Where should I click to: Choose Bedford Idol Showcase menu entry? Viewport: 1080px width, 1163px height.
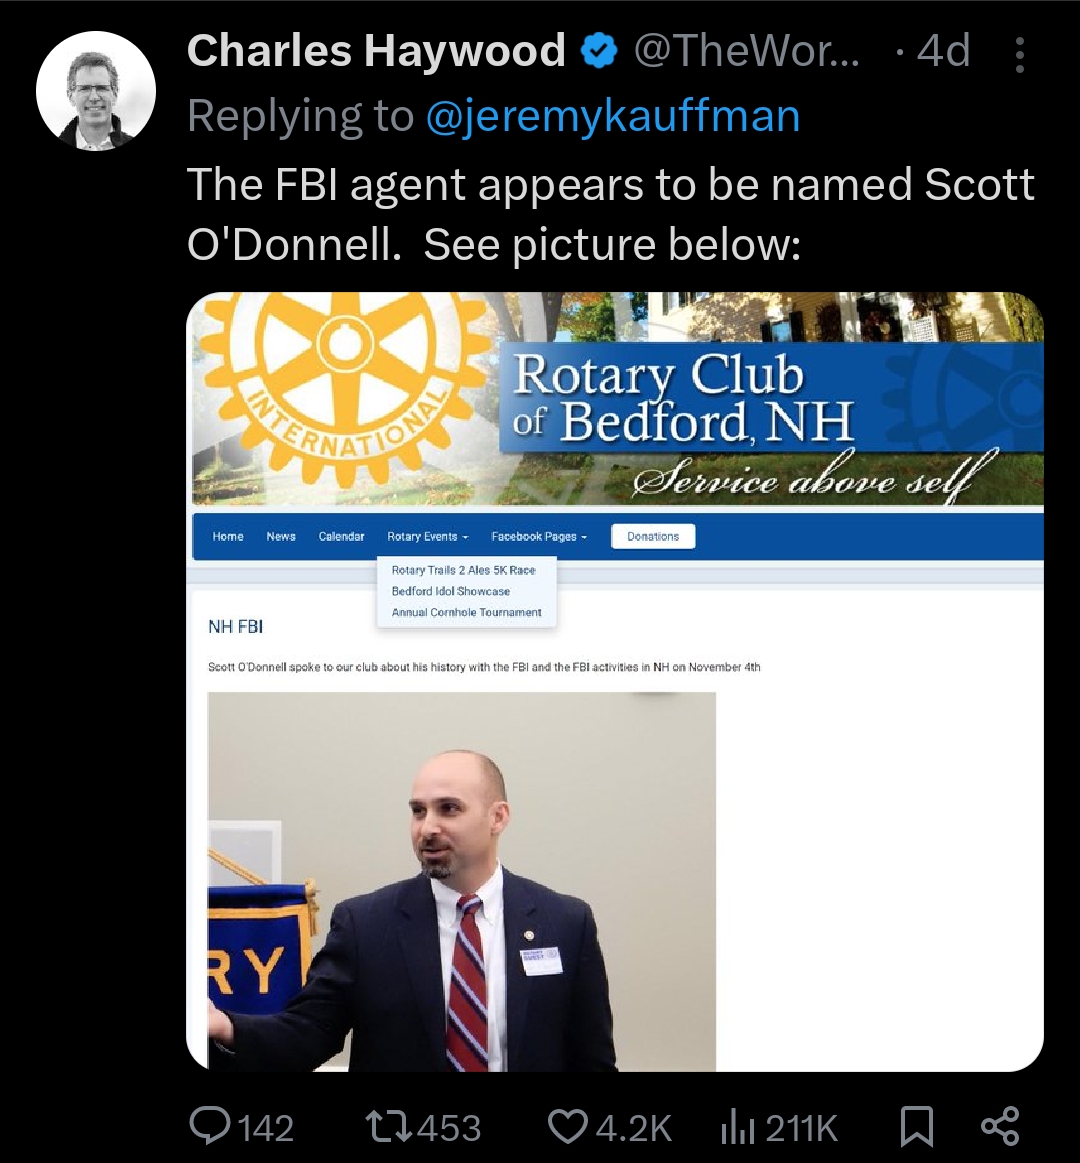click(451, 591)
